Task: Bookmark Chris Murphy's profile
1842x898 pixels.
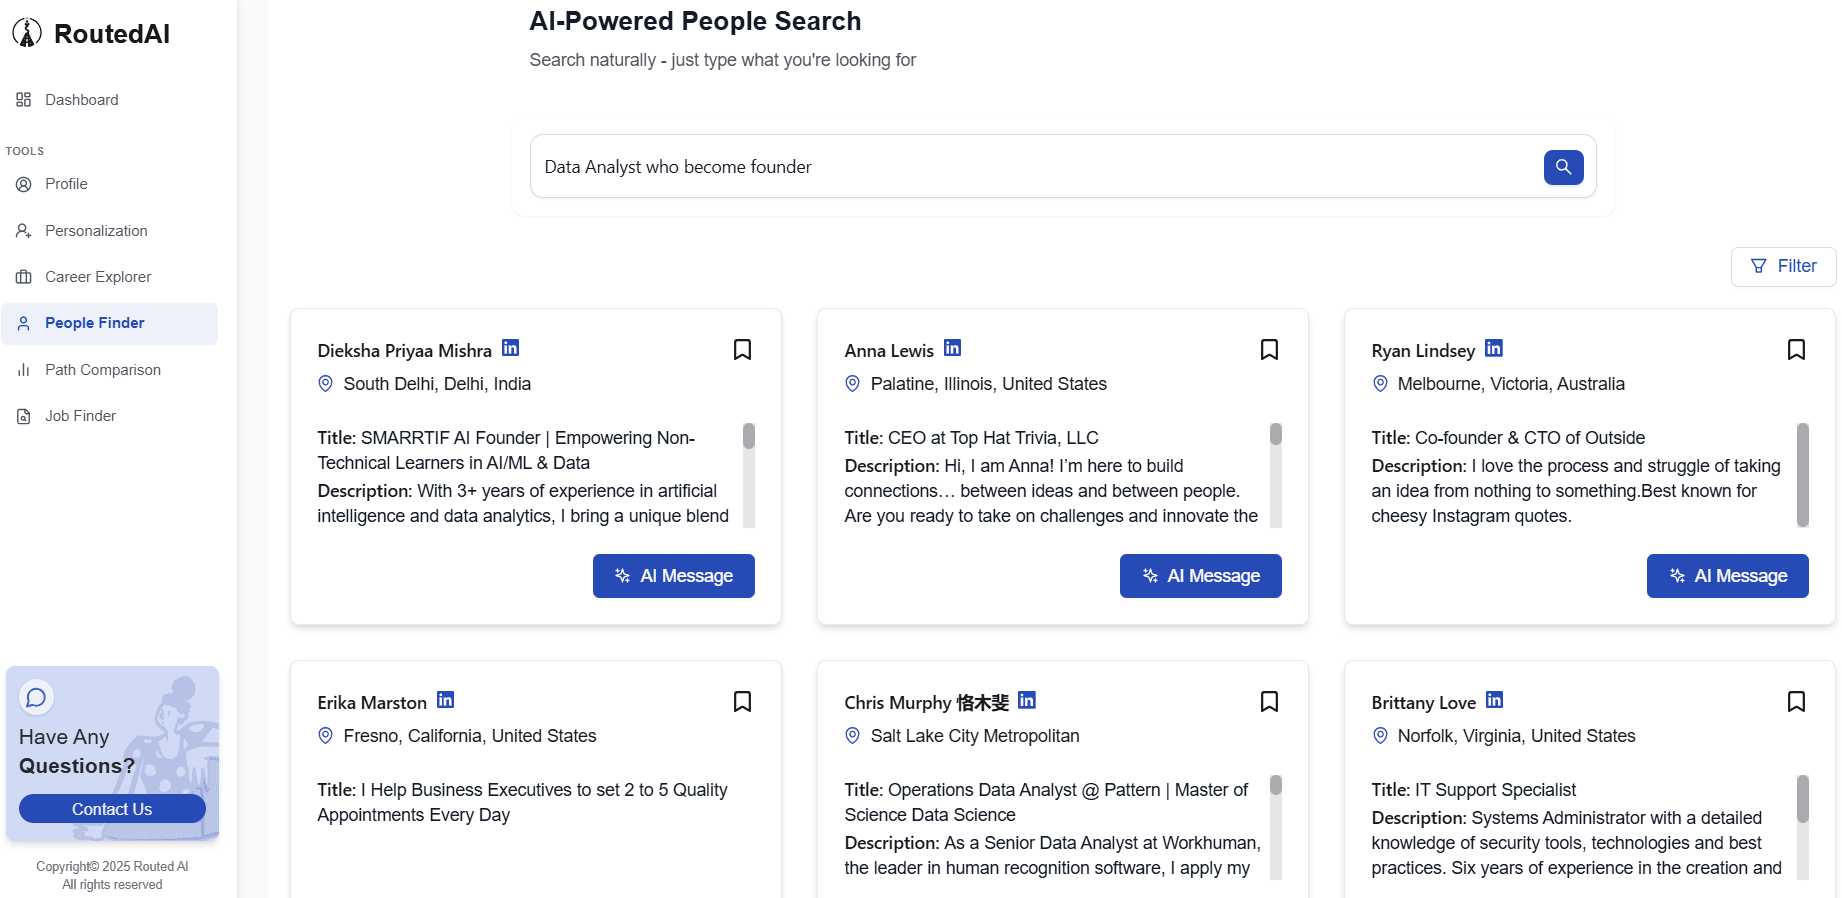Action: (1268, 702)
